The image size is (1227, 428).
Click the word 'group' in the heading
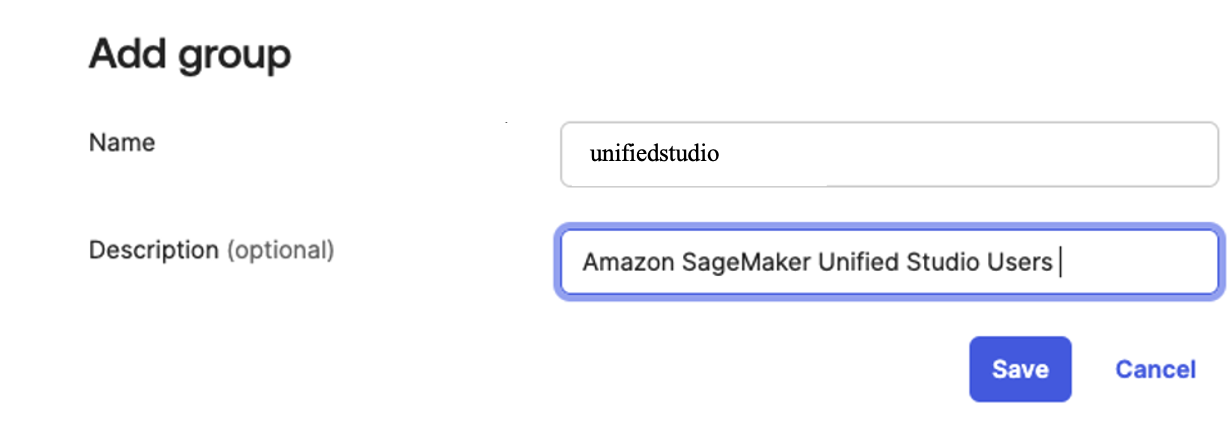coord(234,55)
